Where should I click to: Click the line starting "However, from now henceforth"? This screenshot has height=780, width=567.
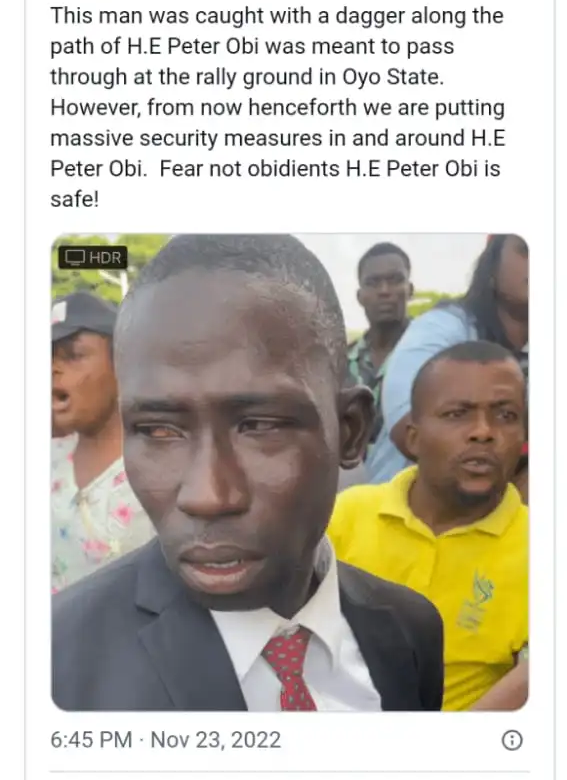click(278, 107)
